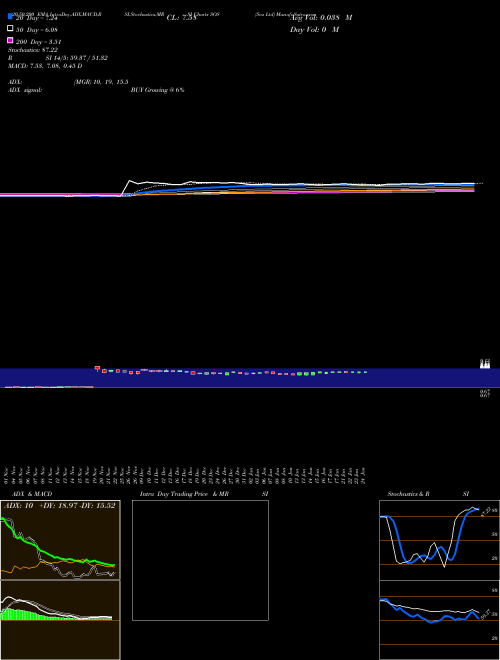
Task: Select the '200 Day - 3.51' legend label
Action: 38,42
